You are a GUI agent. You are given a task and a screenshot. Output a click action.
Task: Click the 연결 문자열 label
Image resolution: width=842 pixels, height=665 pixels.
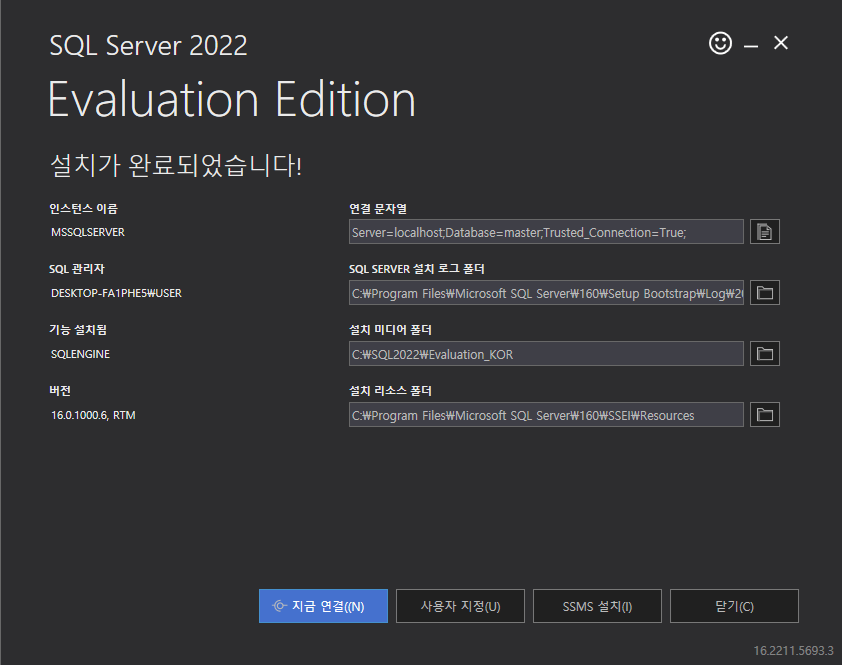pyautogui.click(x=378, y=209)
